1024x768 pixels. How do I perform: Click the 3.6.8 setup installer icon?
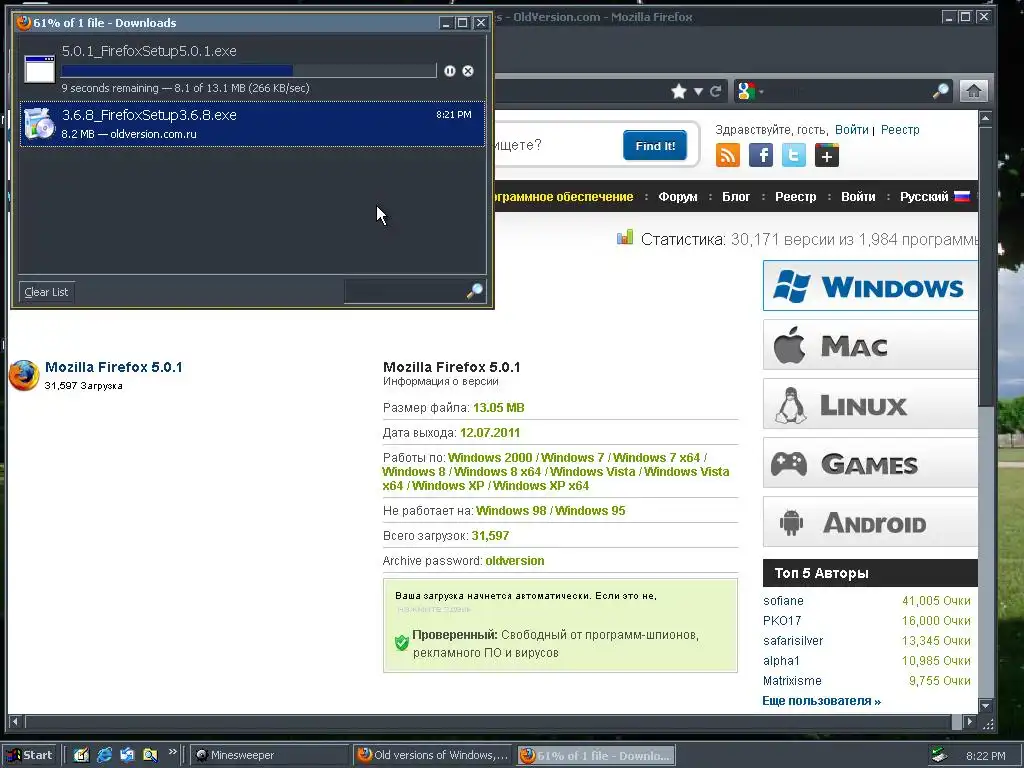click(x=39, y=123)
